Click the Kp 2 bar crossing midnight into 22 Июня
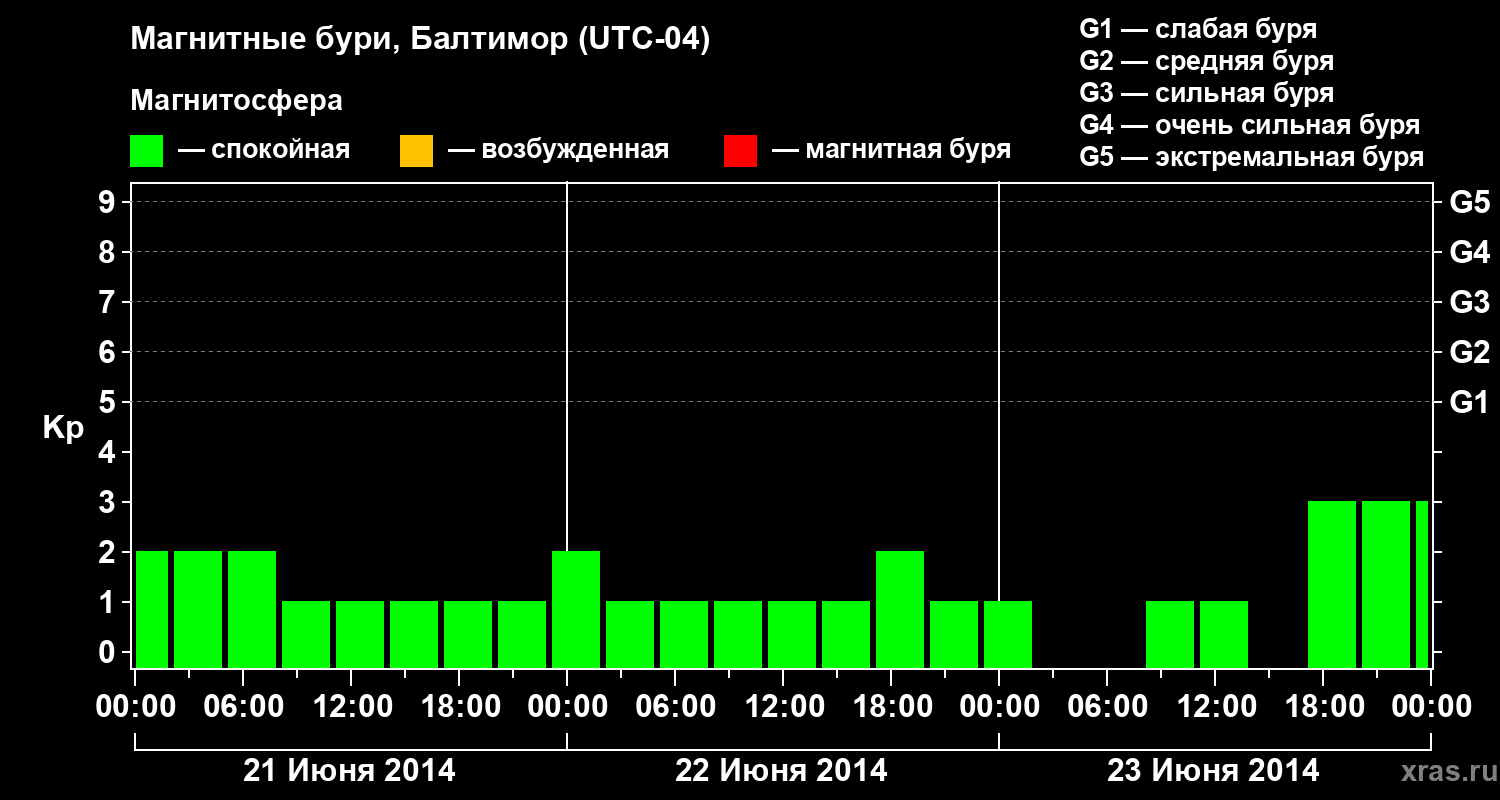The image size is (1500, 800). click(576, 609)
